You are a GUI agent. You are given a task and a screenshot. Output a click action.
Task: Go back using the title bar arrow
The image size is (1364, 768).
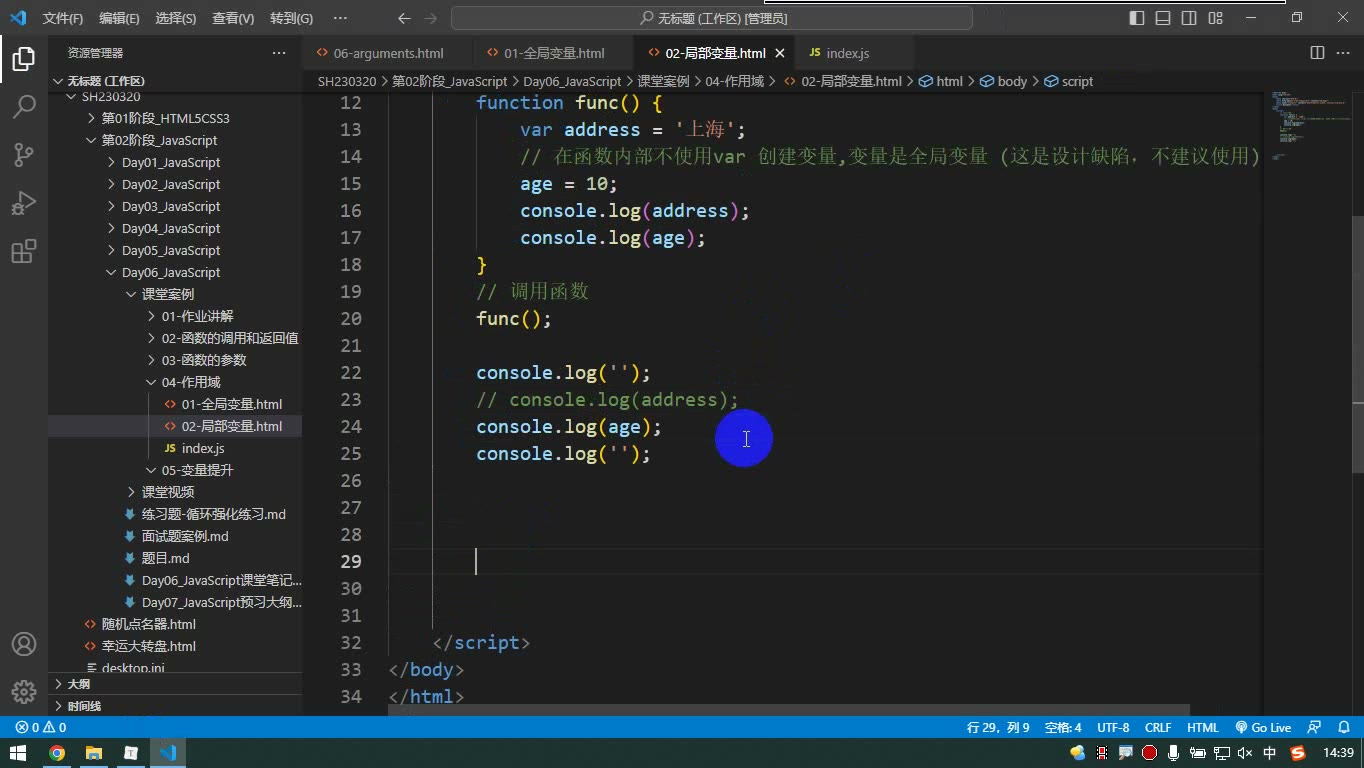coord(404,18)
